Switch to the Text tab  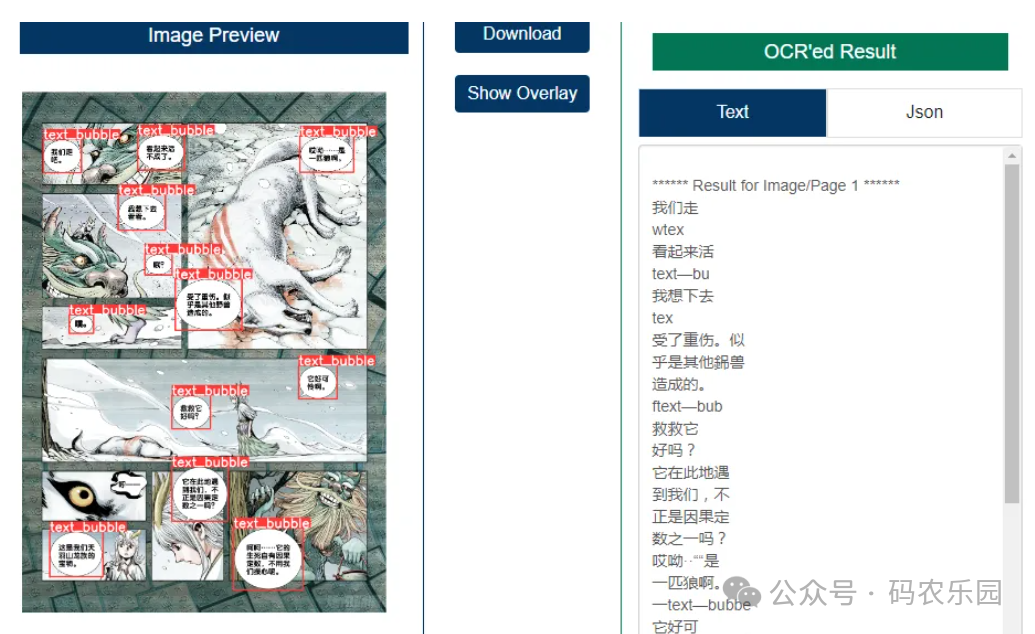click(732, 112)
